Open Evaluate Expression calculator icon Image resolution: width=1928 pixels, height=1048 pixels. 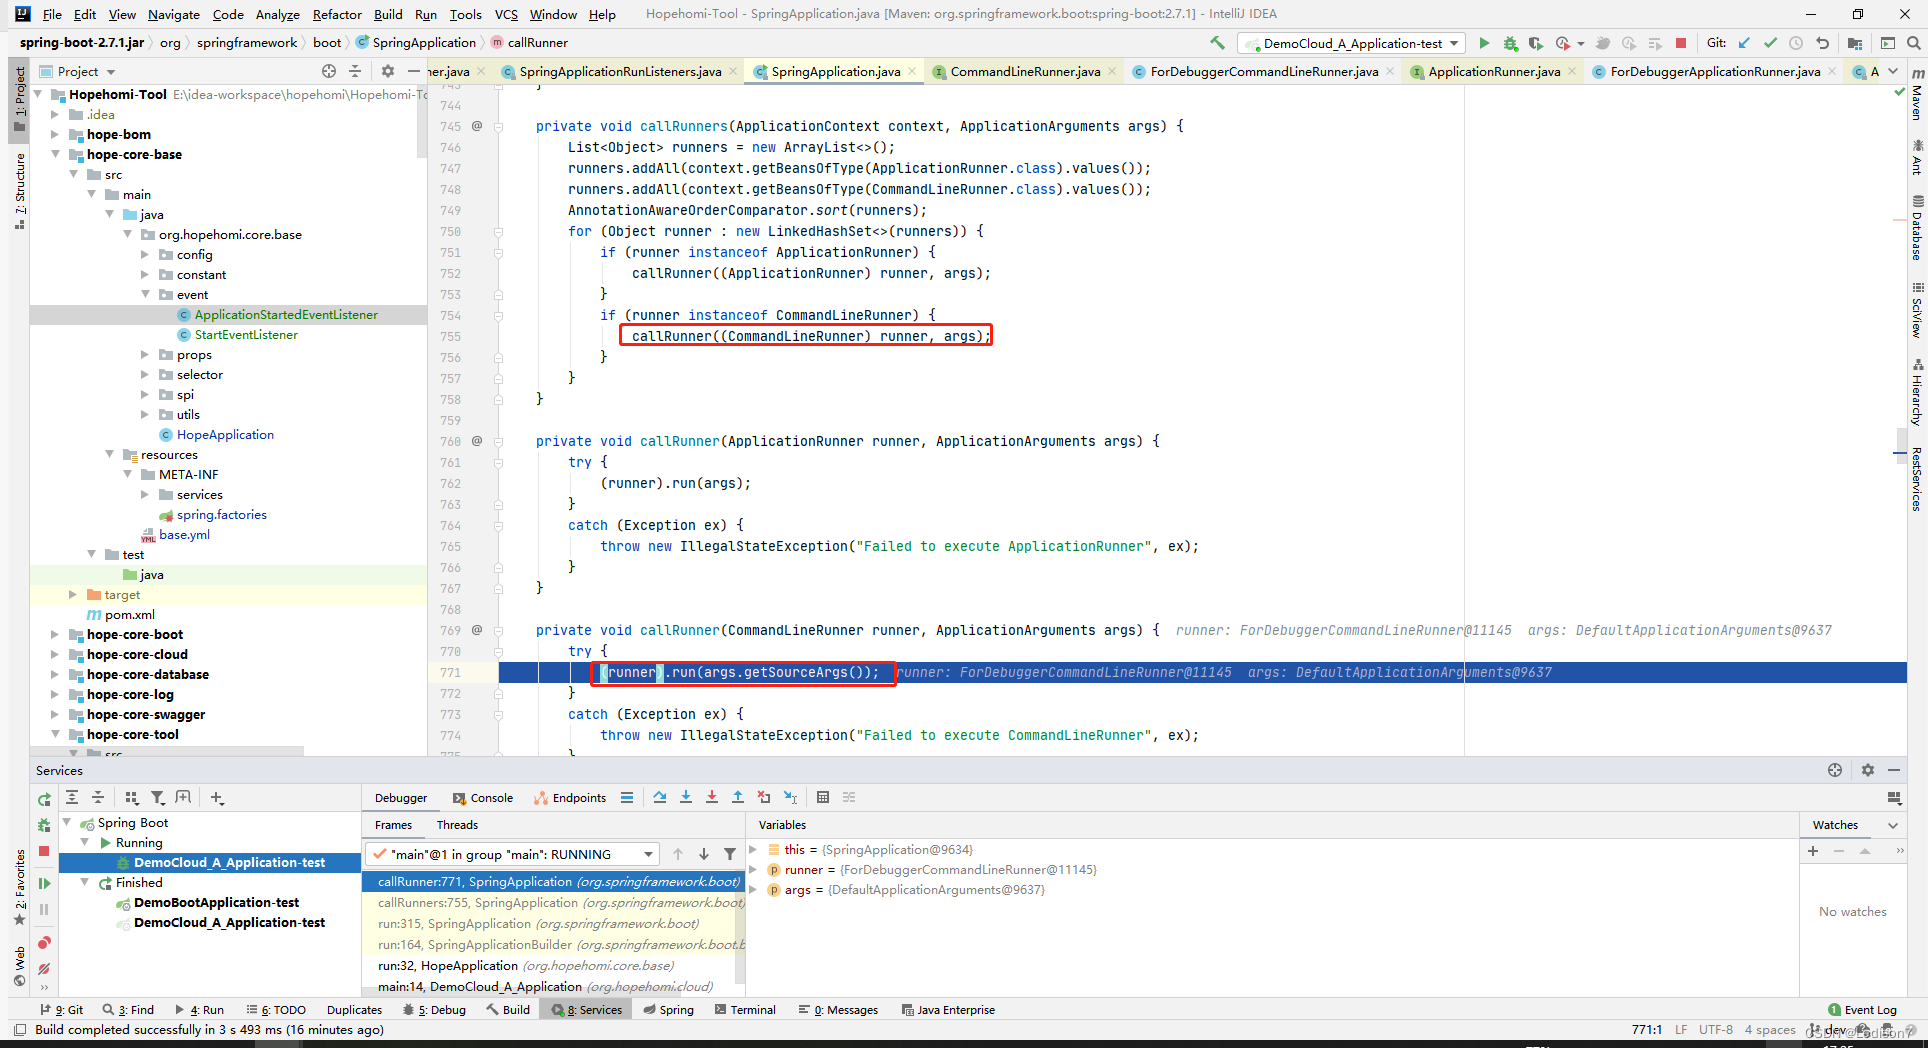pos(823,797)
